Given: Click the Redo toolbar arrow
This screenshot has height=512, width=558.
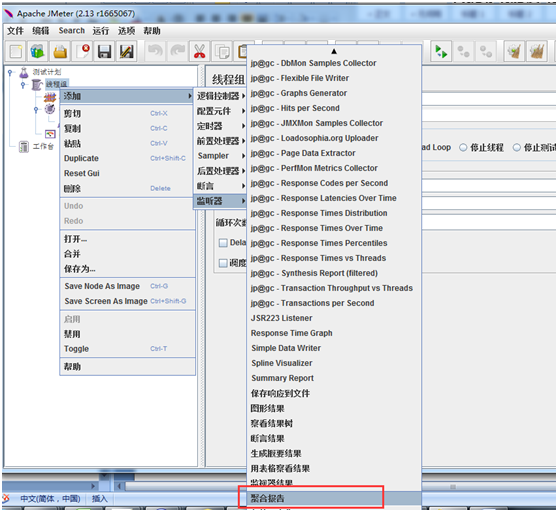Looking at the screenshot, I should (x=178, y=51).
